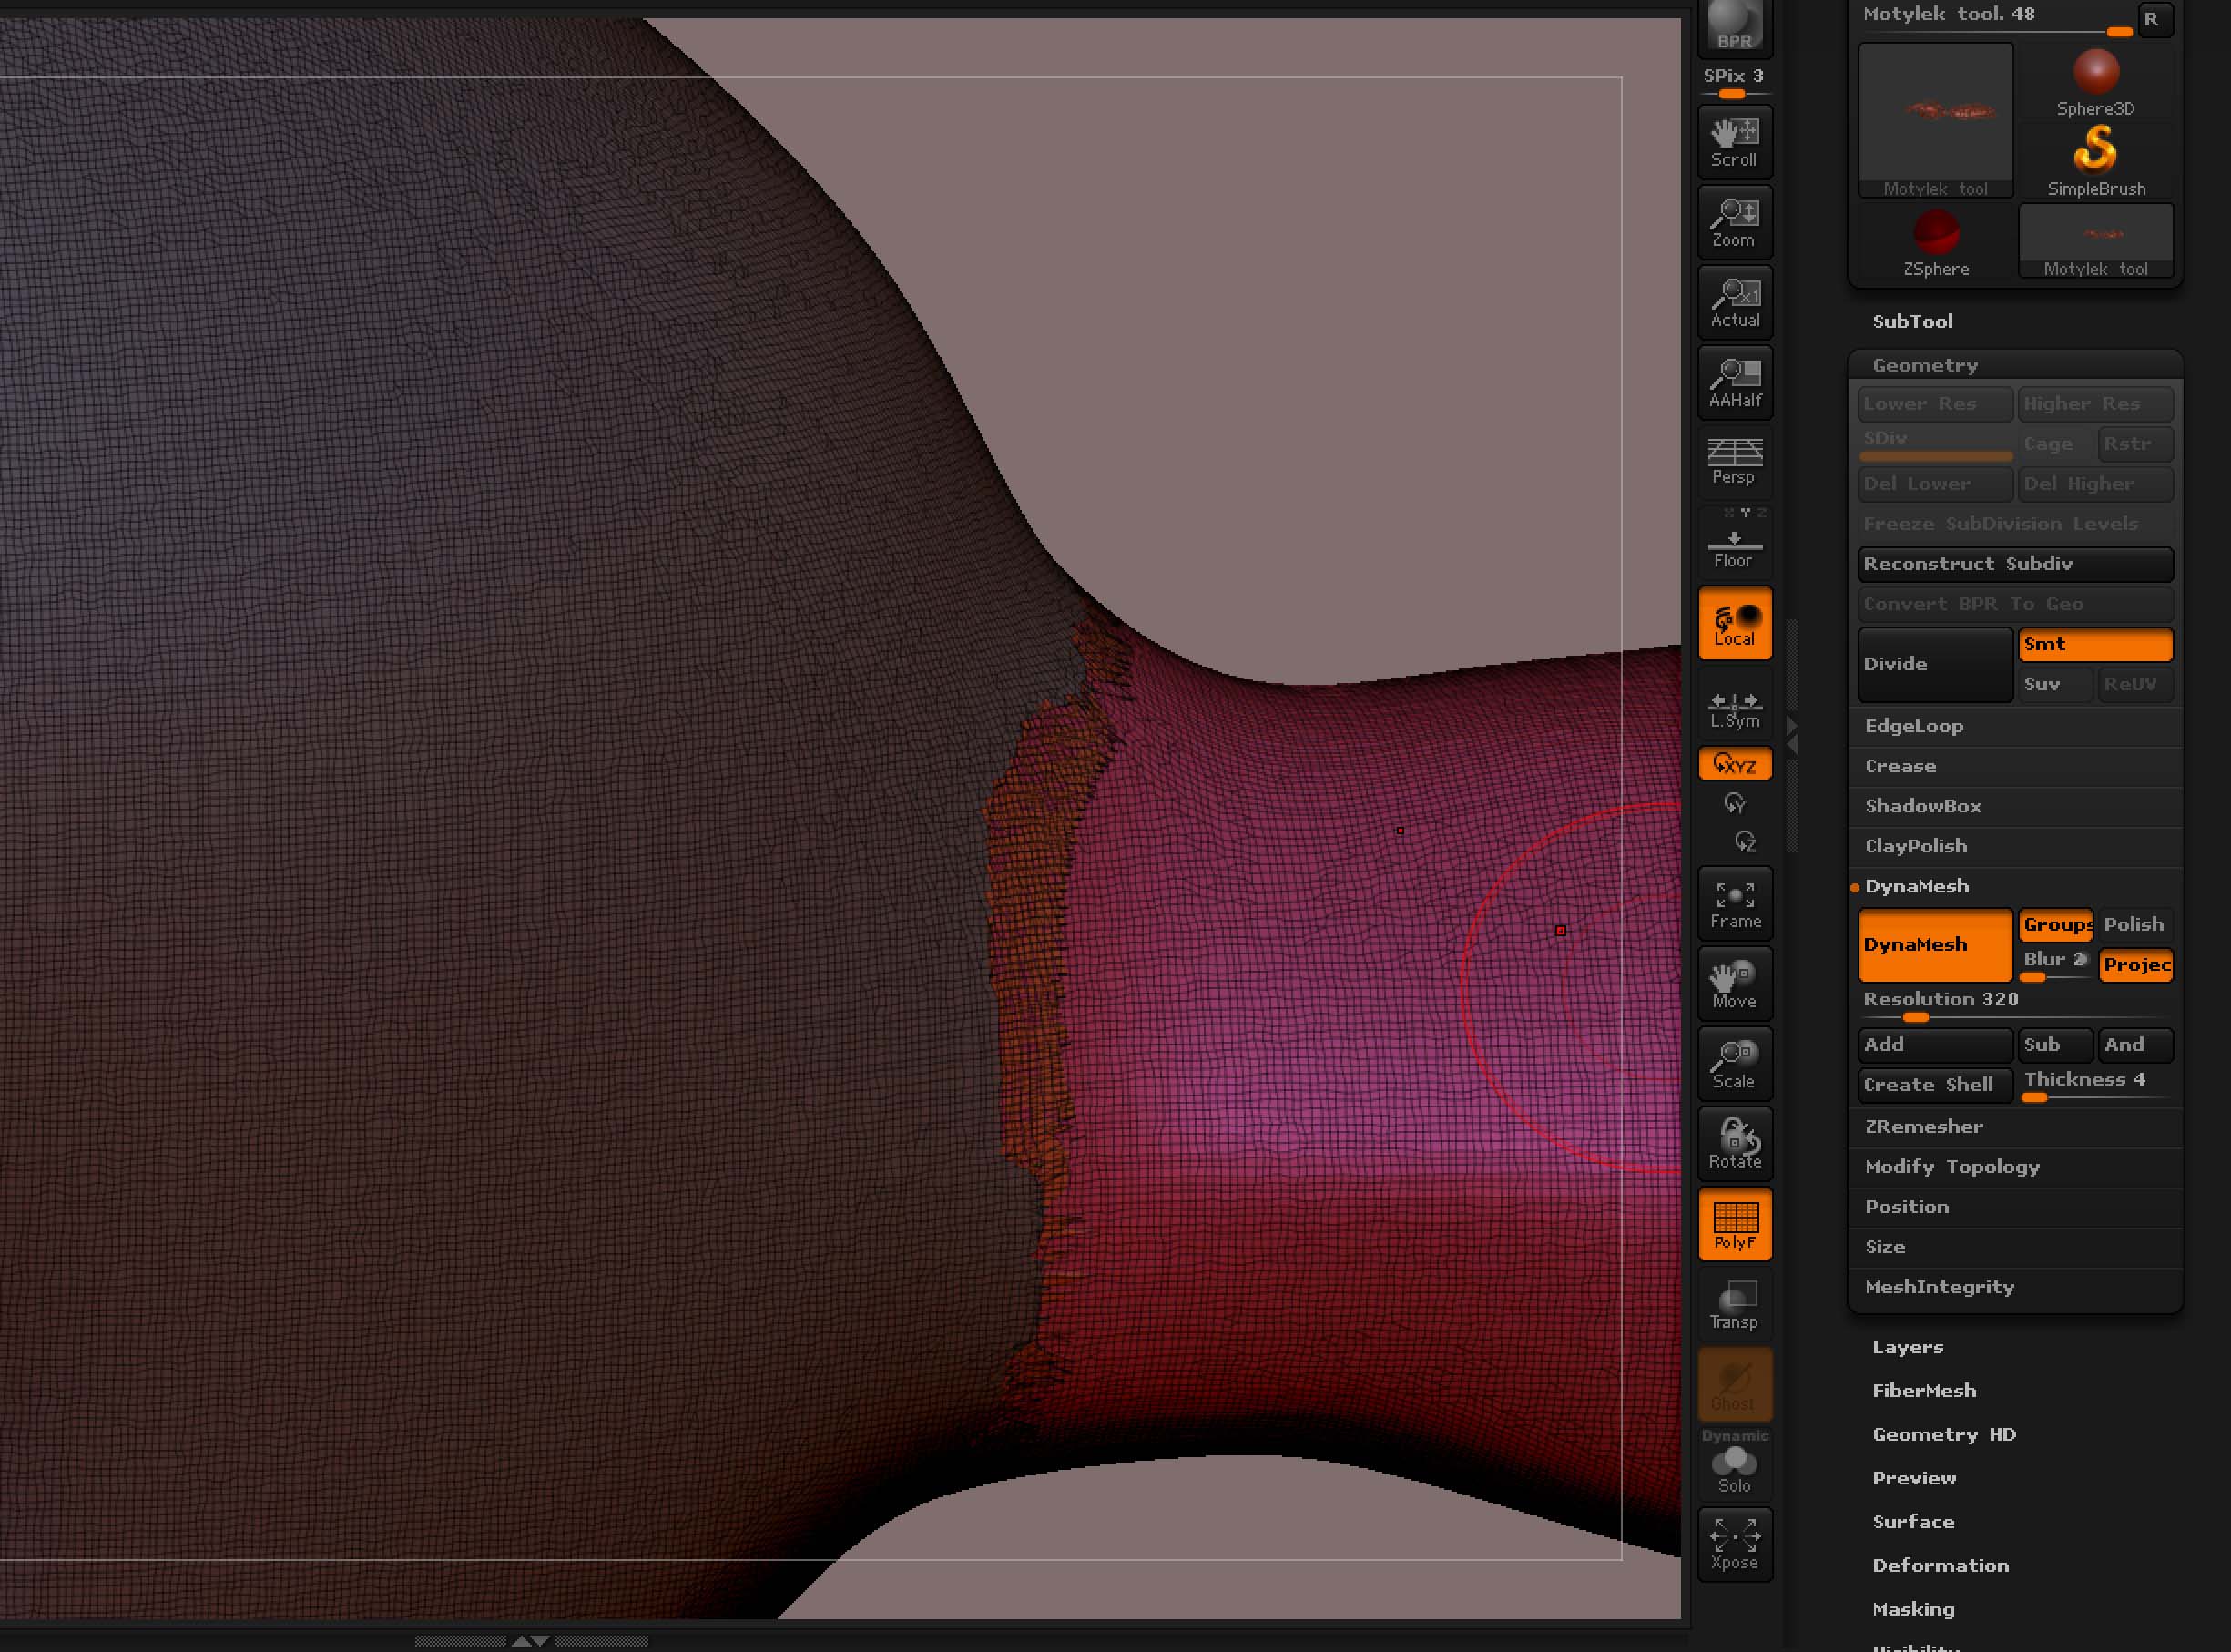Image resolution: width=2231 pixels, height=1652 pixels.
Task: Select the Frame mesh icon
Action: click(1734, 902)
